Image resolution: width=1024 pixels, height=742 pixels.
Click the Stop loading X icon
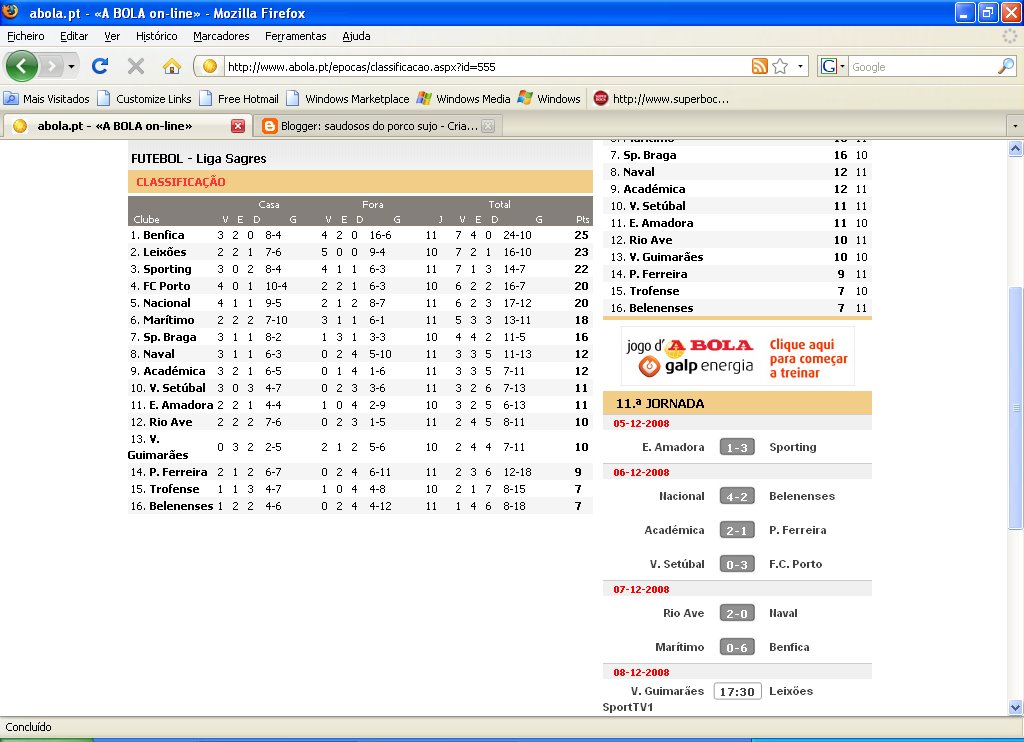tap(136, 66)
